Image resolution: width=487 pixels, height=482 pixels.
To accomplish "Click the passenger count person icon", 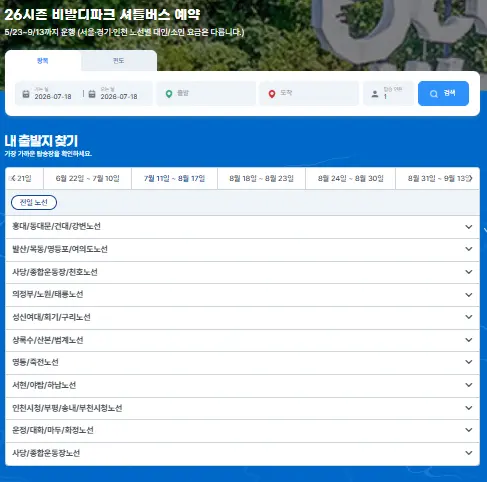I will [x=375, y=94].
